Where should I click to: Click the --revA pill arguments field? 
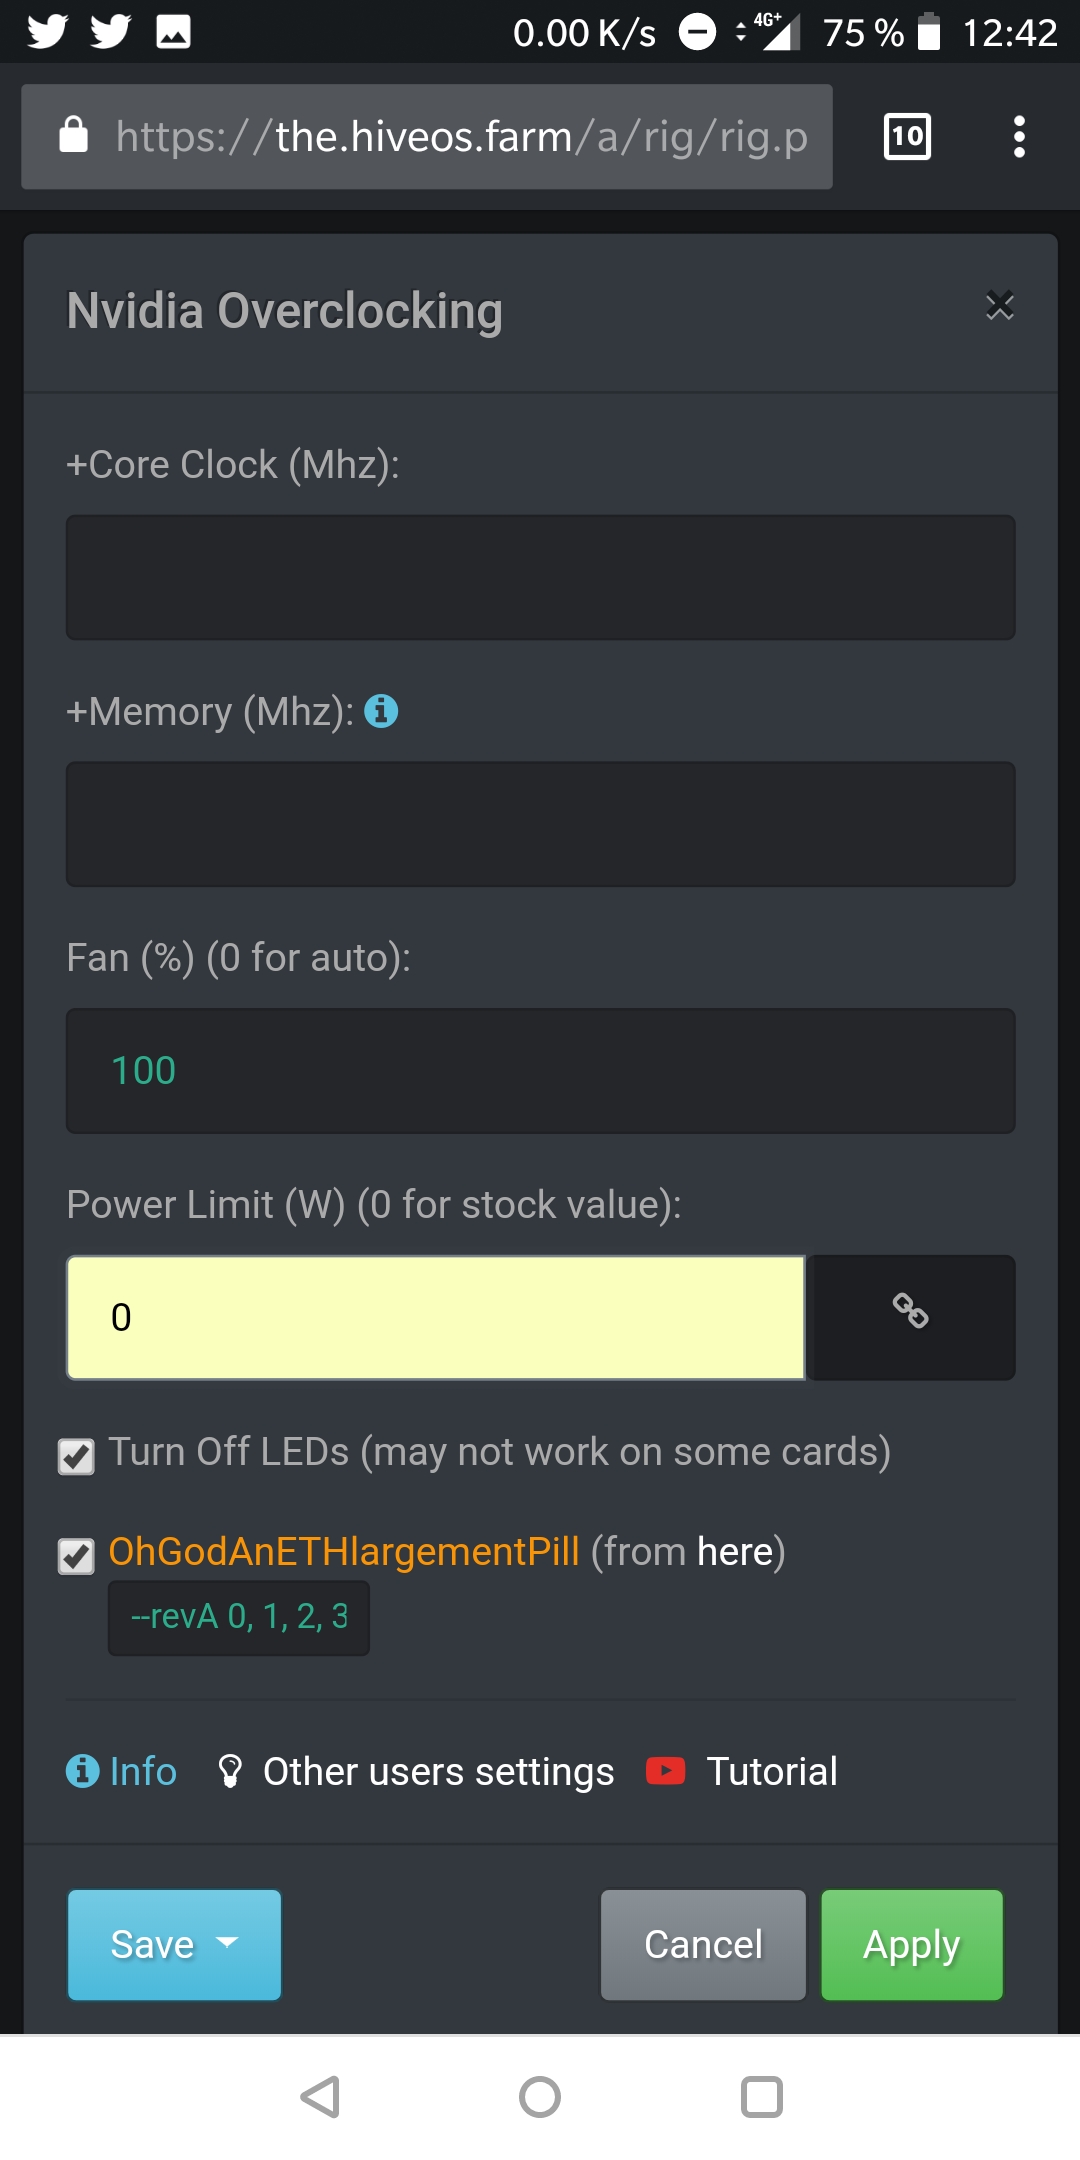pos(239,1617)
